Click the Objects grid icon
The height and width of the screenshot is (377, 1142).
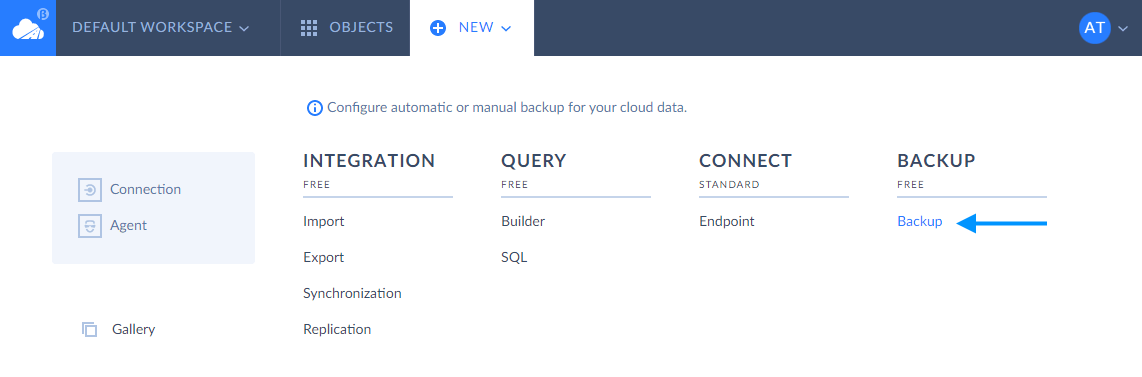[309, 28]
